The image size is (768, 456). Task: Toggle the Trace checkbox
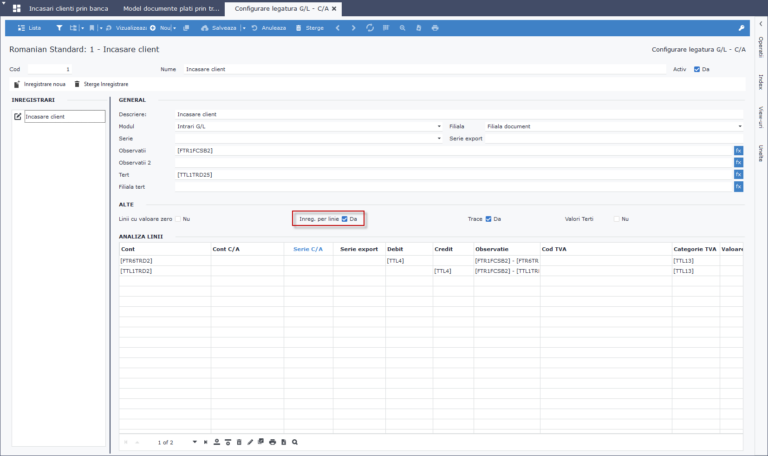488,219
